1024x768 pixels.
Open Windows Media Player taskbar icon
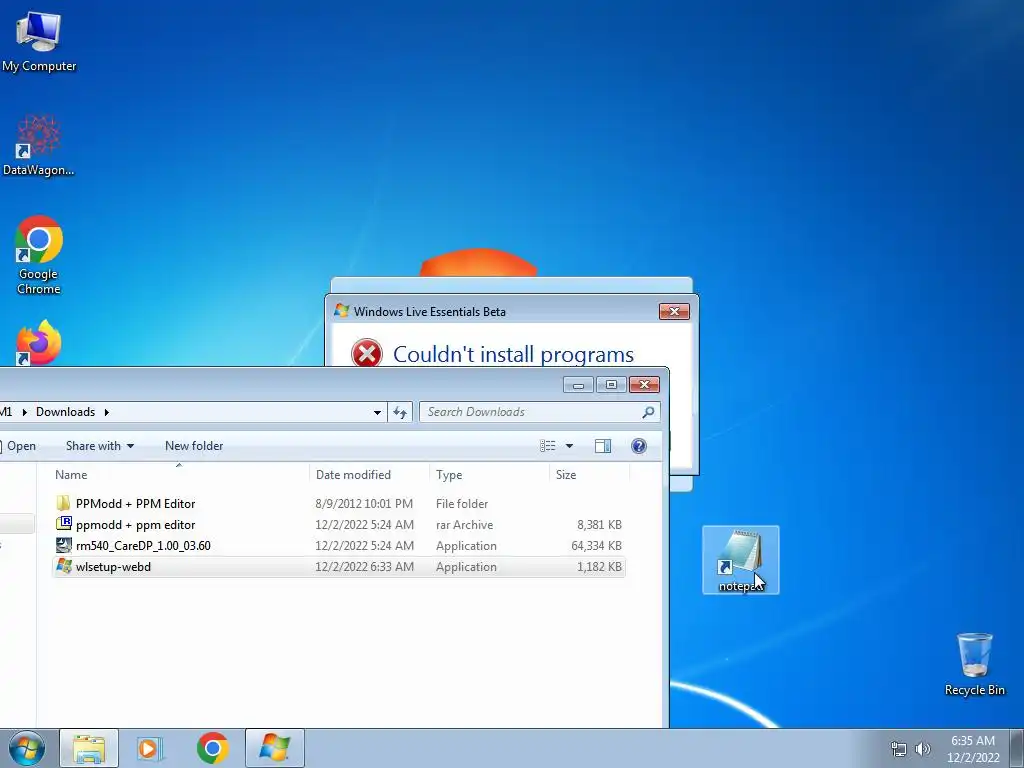150,748
